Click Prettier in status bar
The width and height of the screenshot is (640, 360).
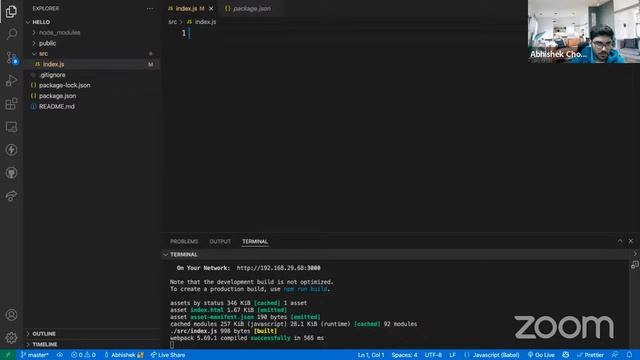tap(590, 355)
